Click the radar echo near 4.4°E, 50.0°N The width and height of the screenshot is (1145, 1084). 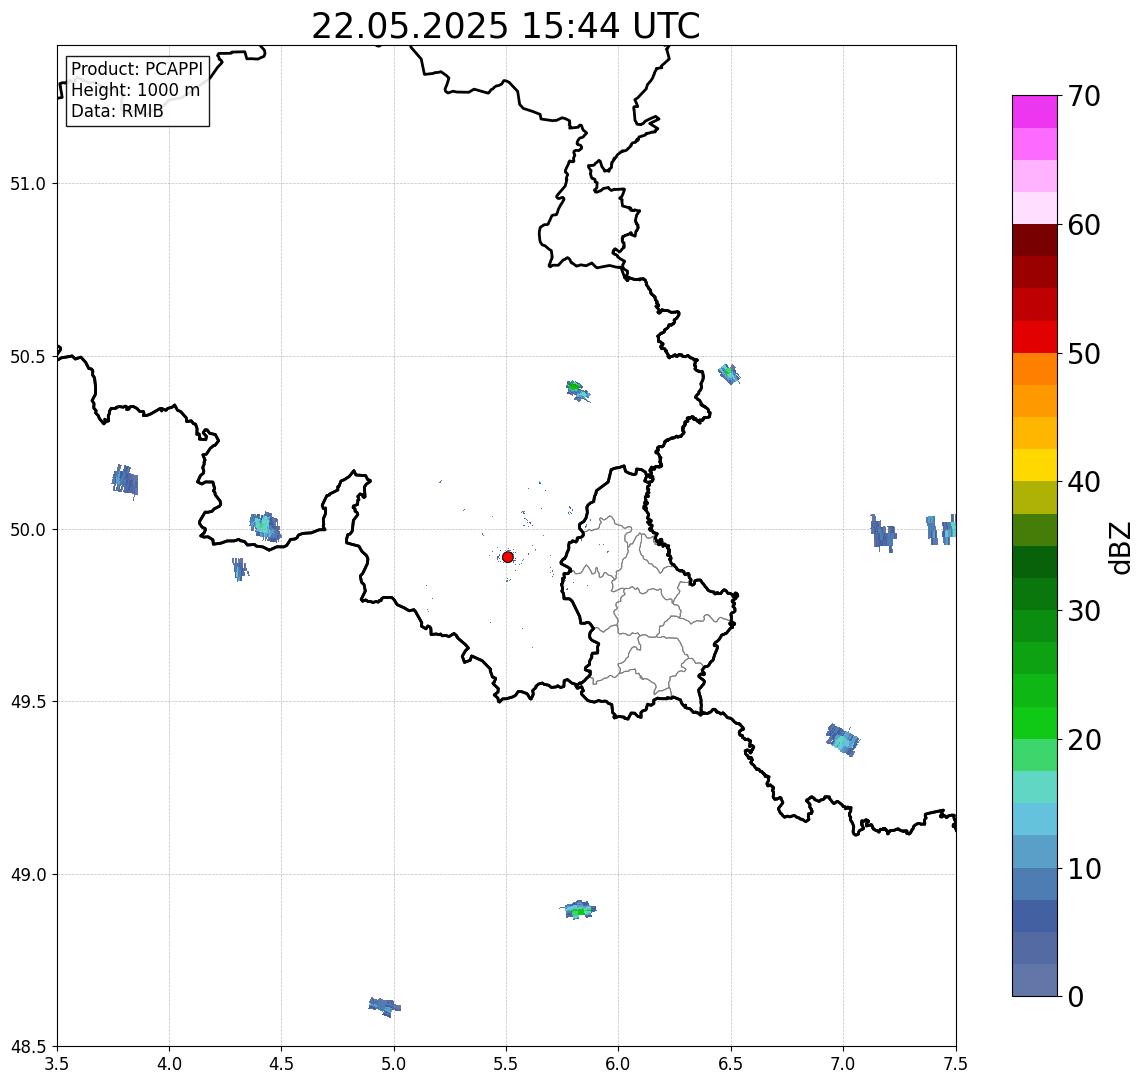[x=265, y=527]
